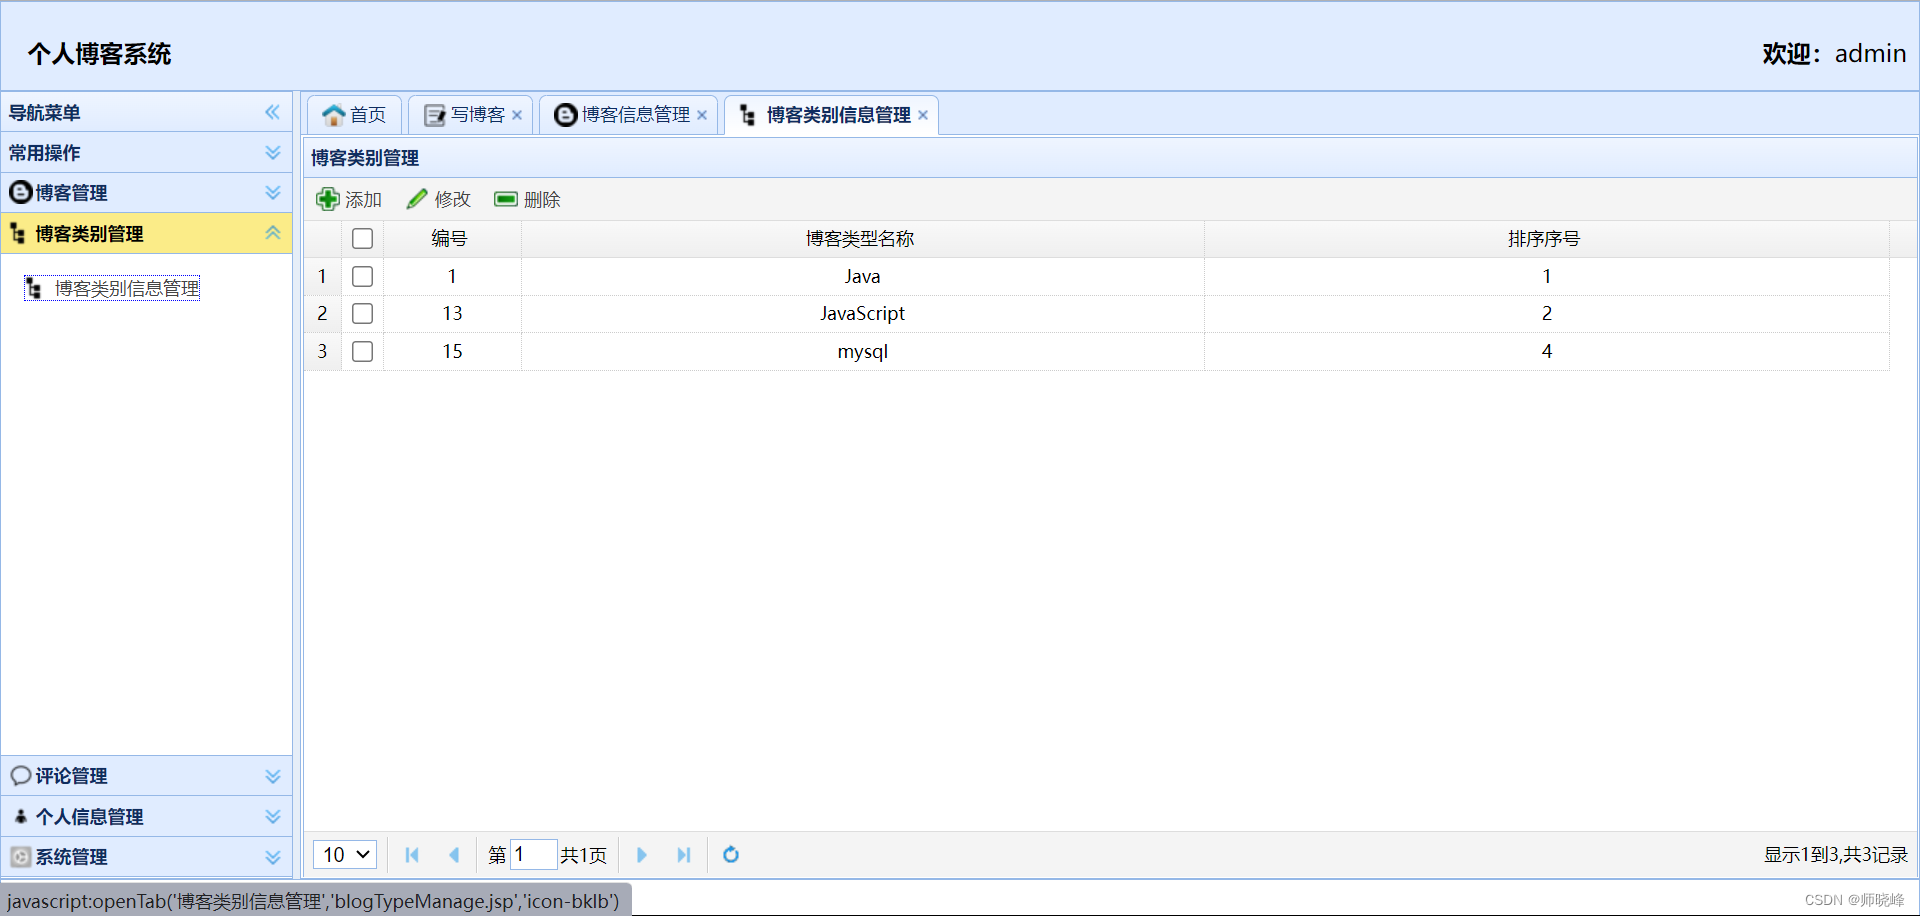Sort by the 编号 column header
This screenshot has height=916, width=1920.
[x=452, y=238]
